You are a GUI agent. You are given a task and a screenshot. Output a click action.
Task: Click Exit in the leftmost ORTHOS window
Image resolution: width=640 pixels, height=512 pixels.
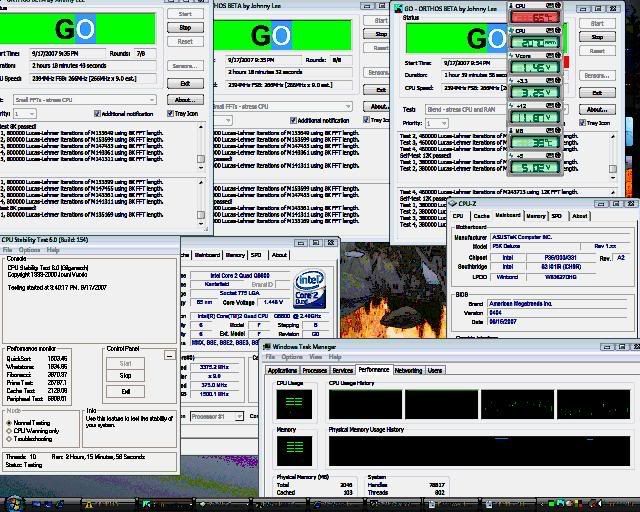185,84
